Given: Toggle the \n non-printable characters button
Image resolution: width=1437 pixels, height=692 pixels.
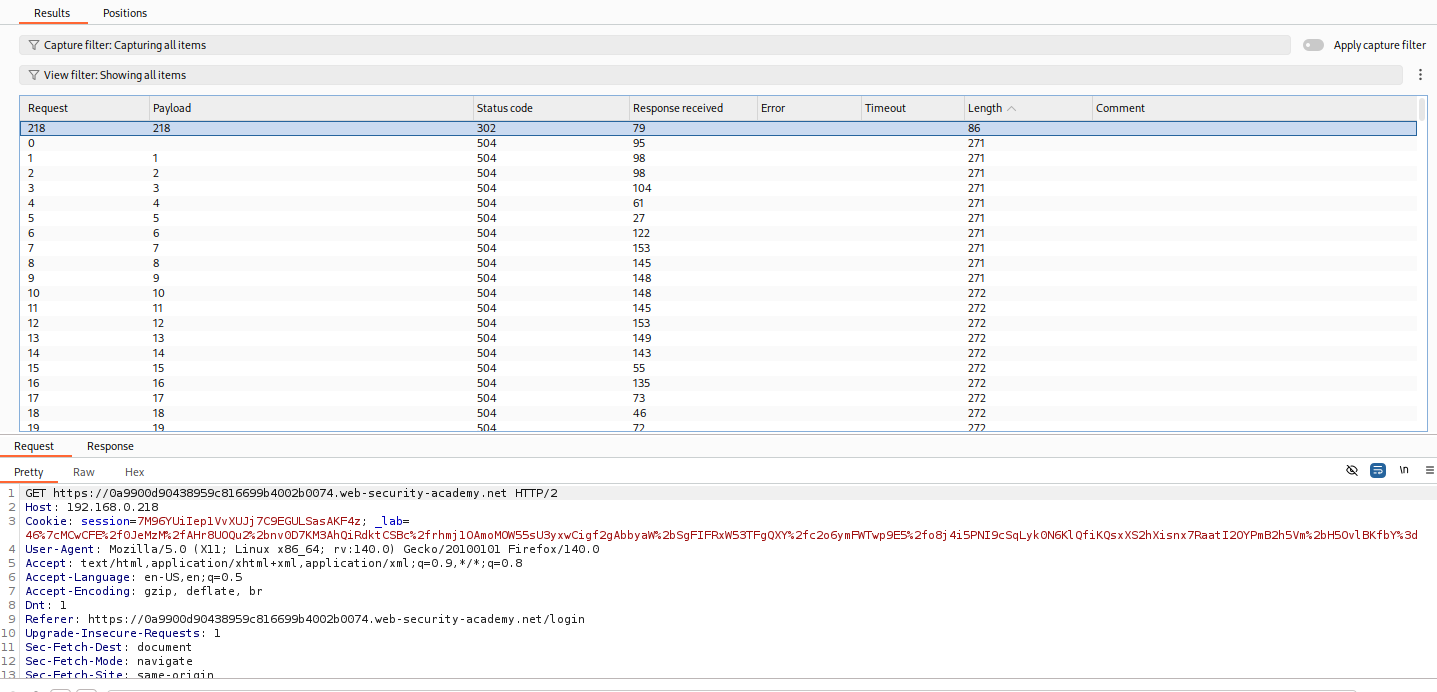Looking at the screenshot, I should (x=1404, y=470).
